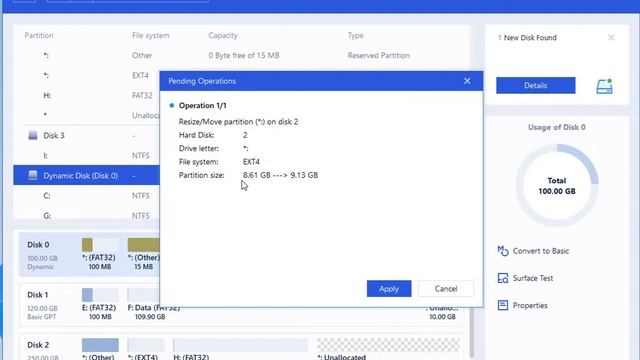Sort by Partition column header
This screenshot has height=360, width=640.
click(39, 36)
